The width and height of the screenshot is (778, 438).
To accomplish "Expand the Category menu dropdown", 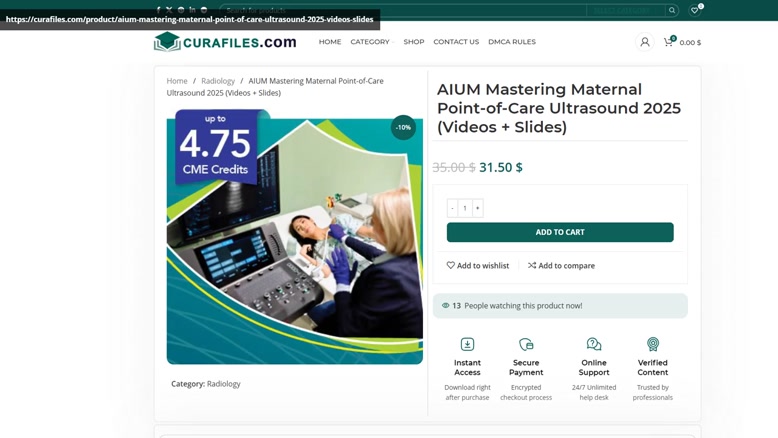I will click(x=372, y=42).
